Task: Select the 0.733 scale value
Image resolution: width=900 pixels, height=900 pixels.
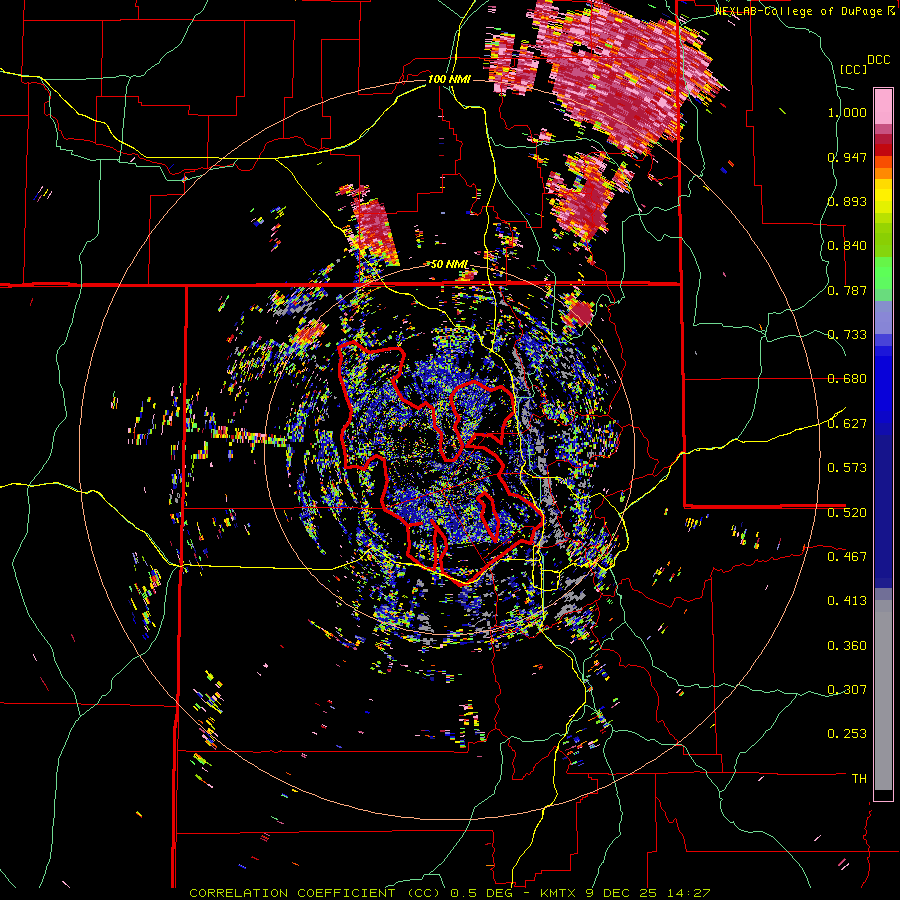Action: click(847, 335)
